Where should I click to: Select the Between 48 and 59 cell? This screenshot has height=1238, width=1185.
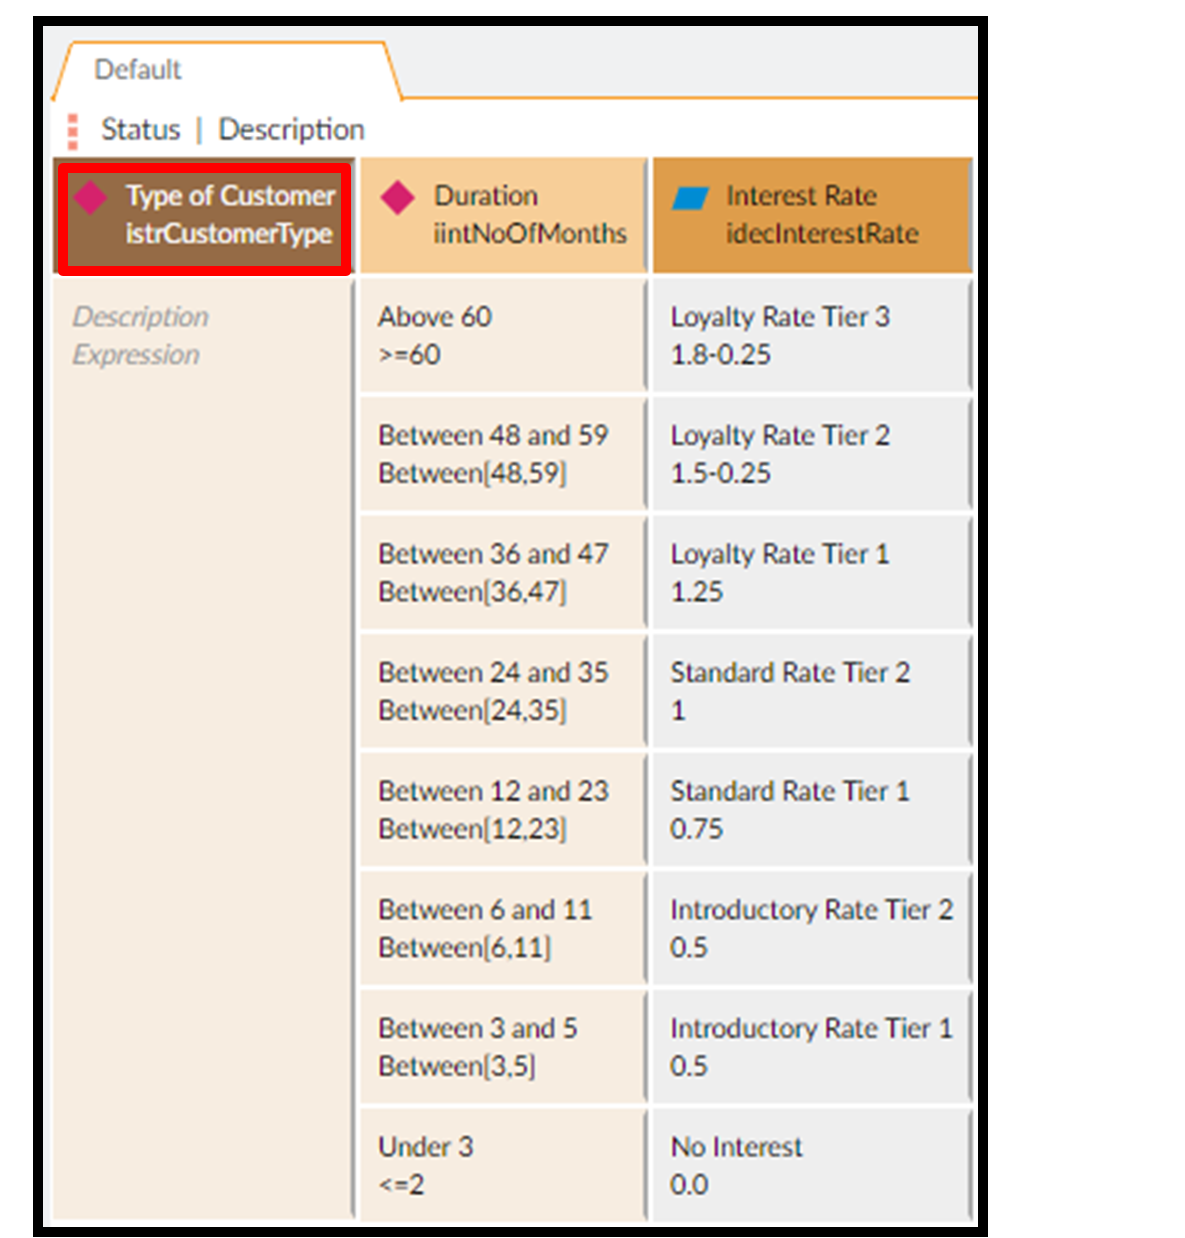(503, 455)
